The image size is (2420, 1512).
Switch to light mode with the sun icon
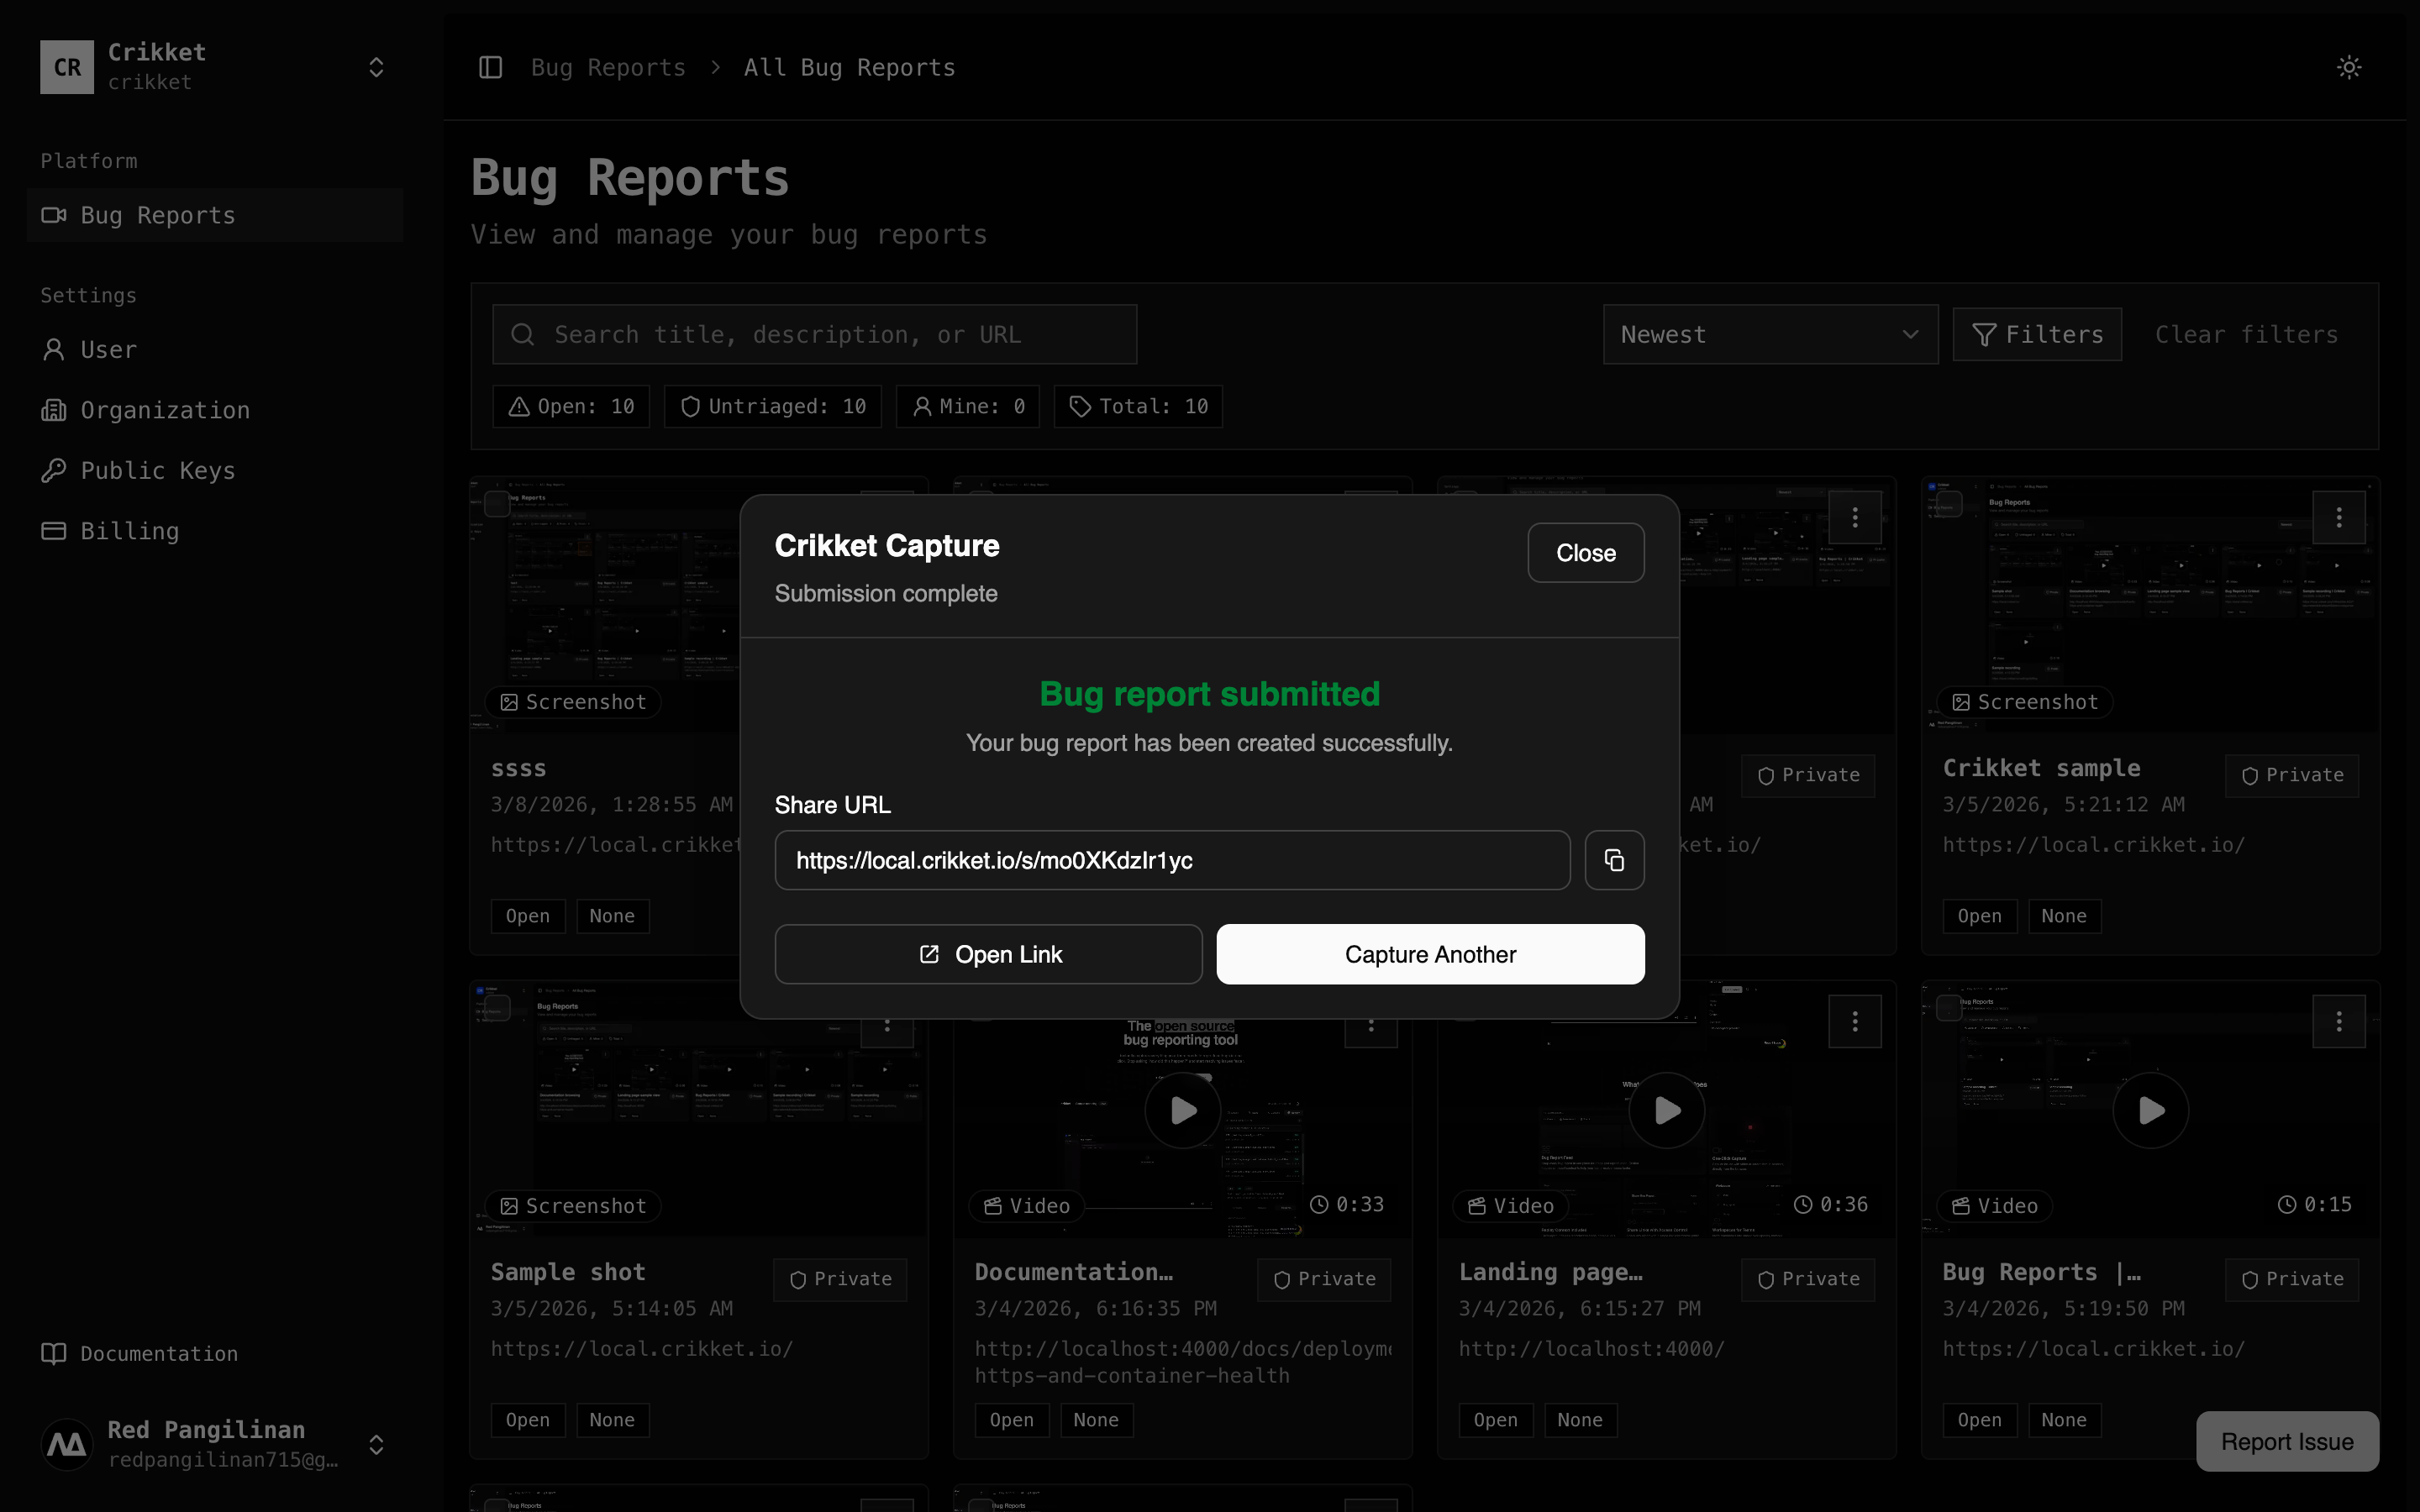[2349, 66]
